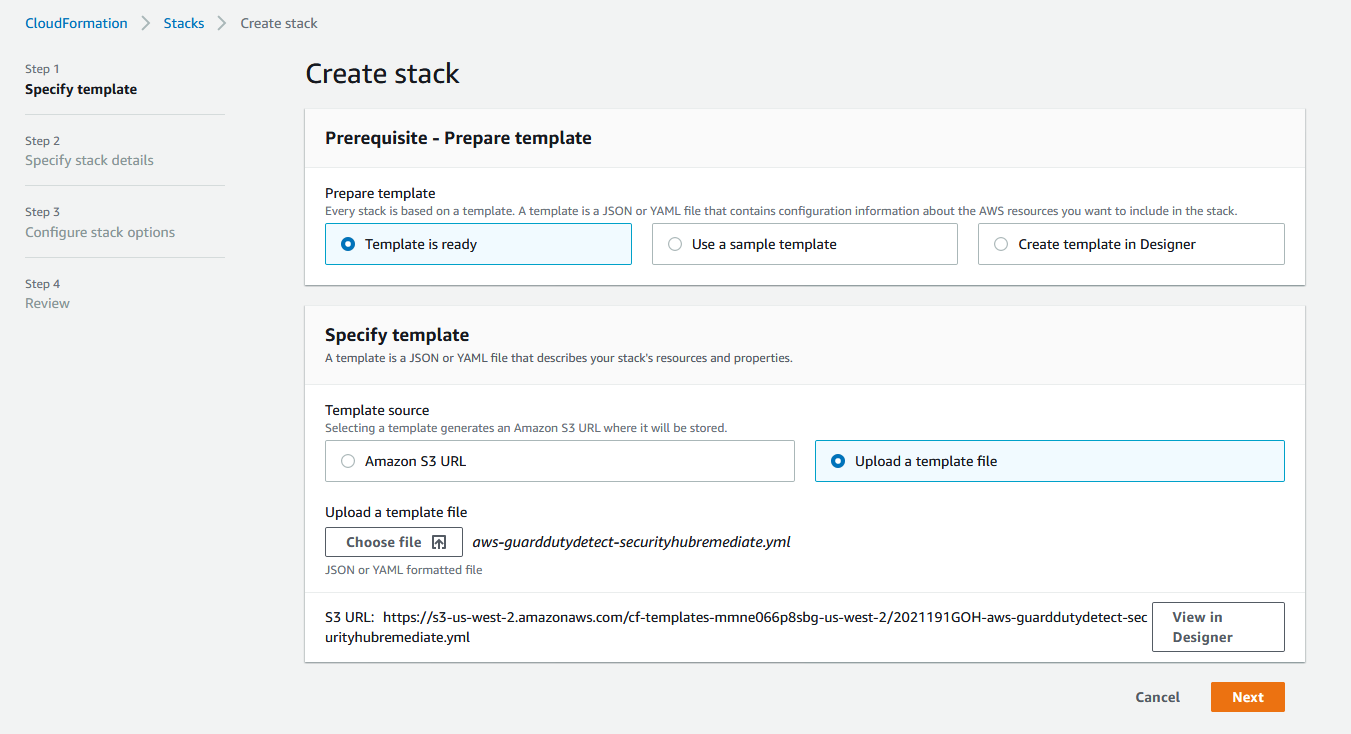Click Step 3 Configure stack options
1351x734 pixels.
(x=100, y=222)
